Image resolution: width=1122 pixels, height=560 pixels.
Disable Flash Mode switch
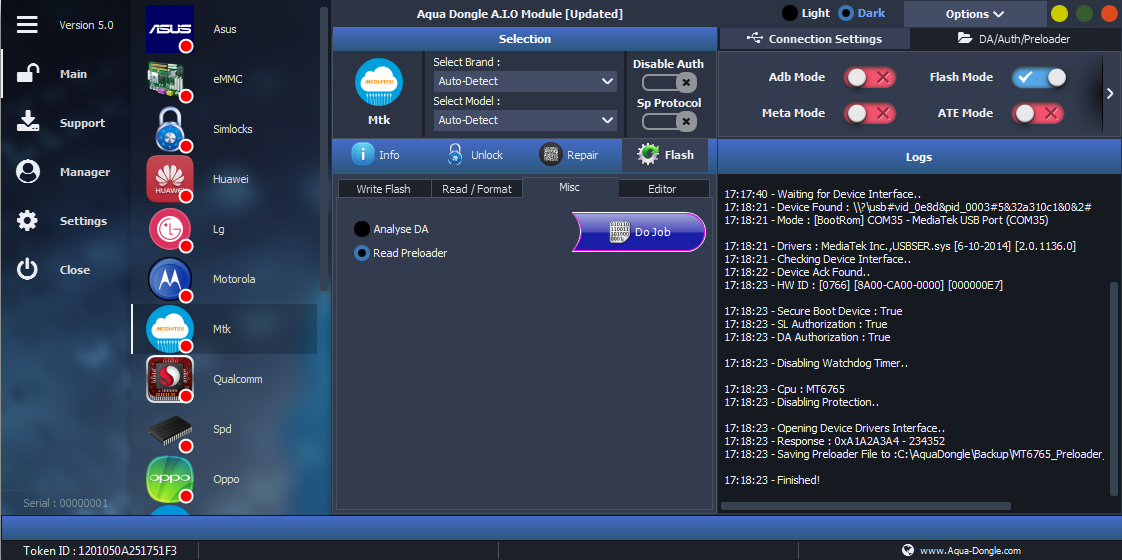(1038, 77)
